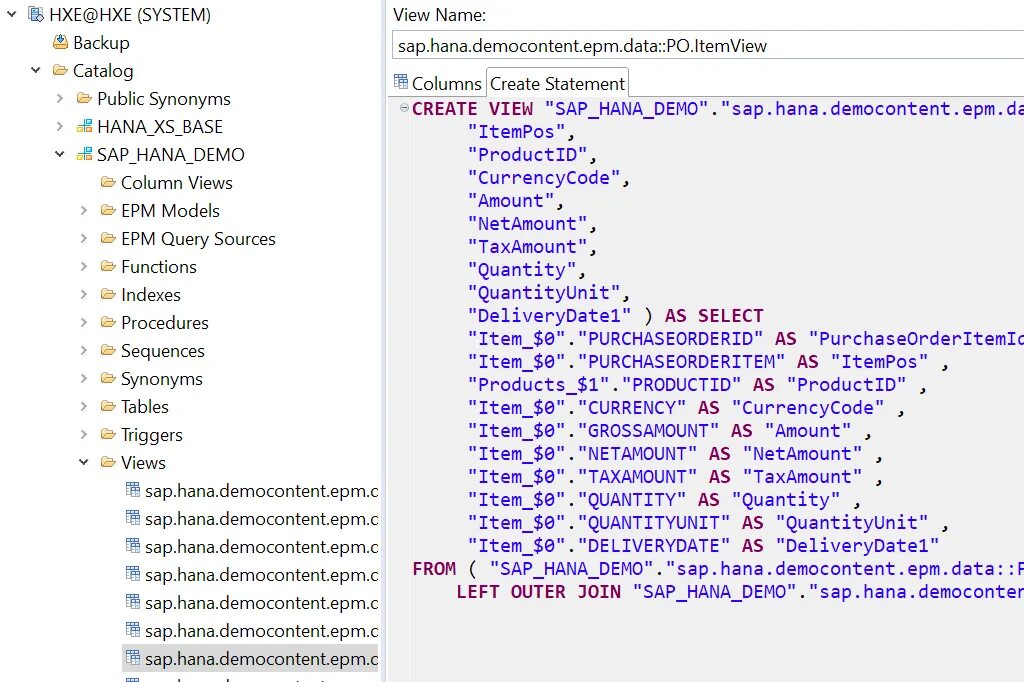Screen dimensions: 1024x682
Task: Open the Create Statement tab
Action: click(557, 84)
